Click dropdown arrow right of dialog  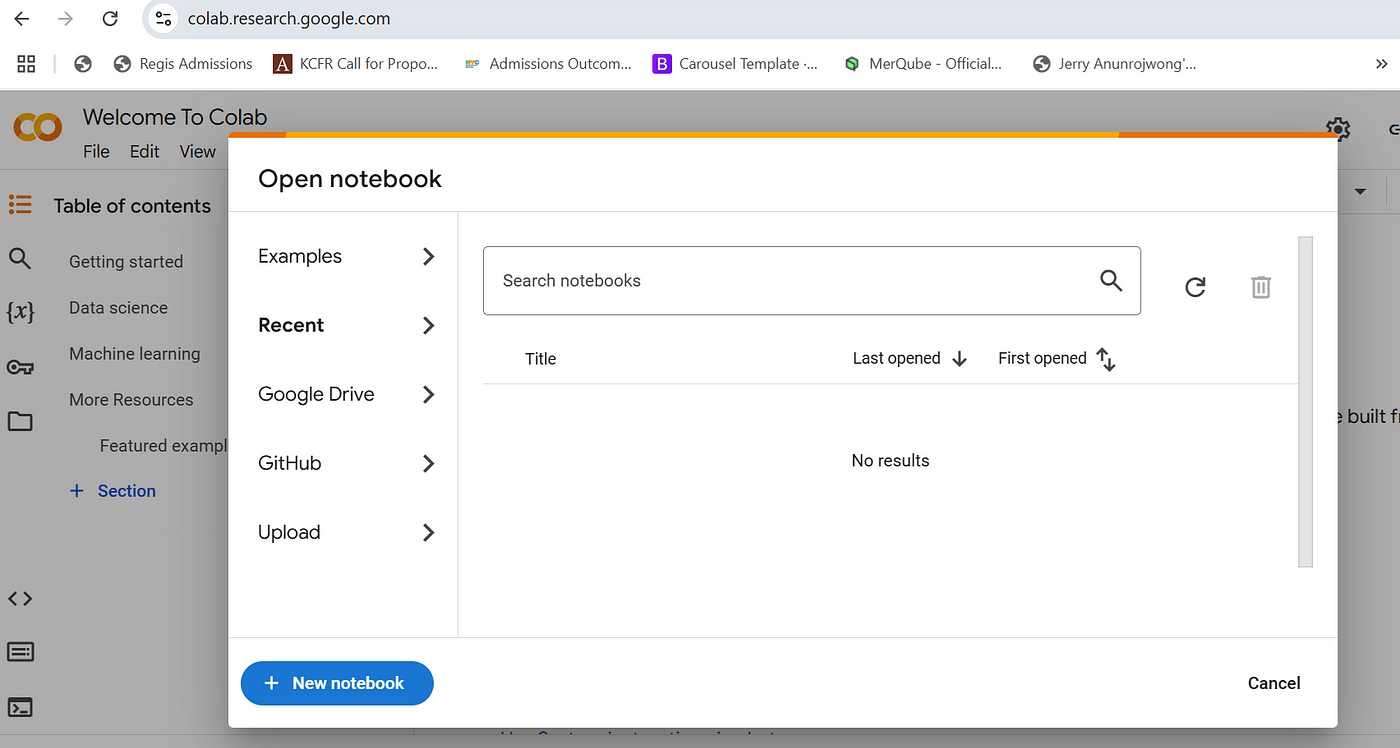[x=1360, y=191]
